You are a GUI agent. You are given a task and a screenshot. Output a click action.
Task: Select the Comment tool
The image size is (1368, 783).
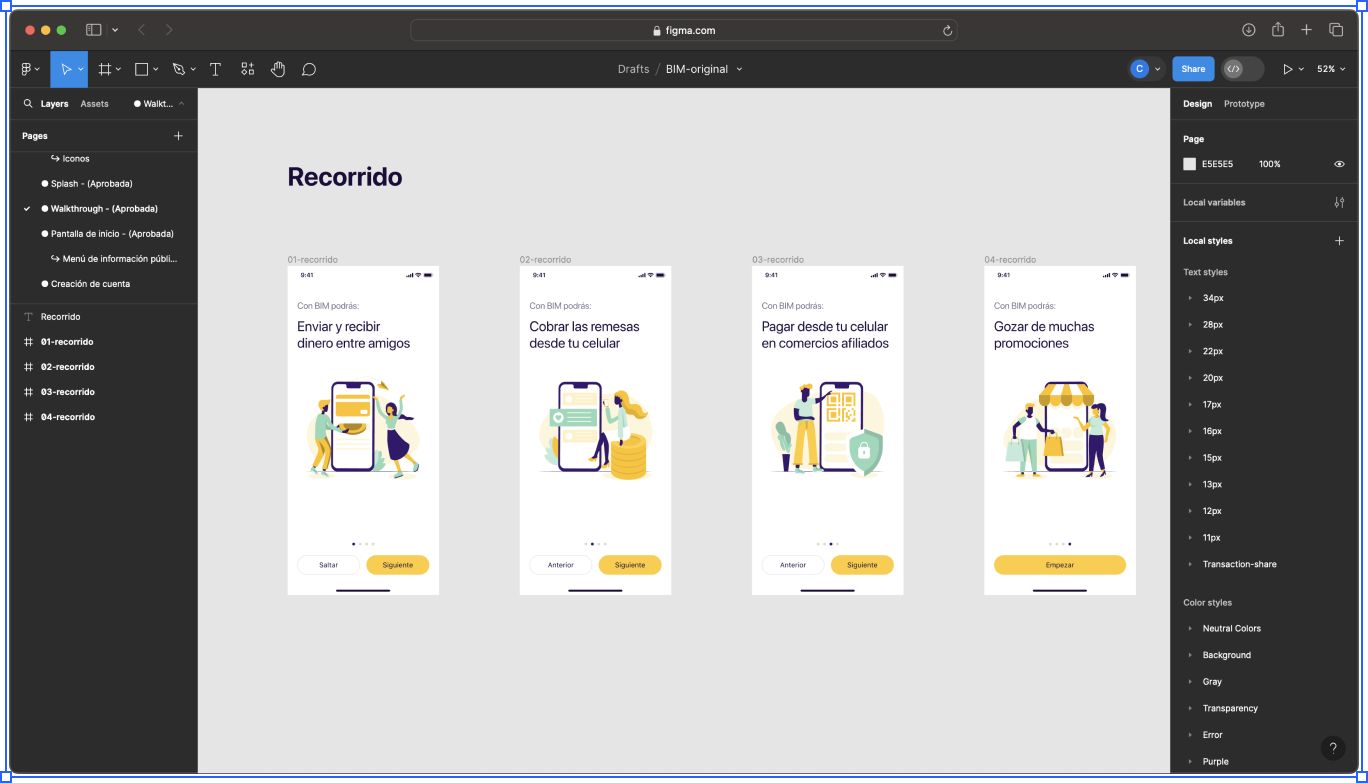(x=309, y=69)
